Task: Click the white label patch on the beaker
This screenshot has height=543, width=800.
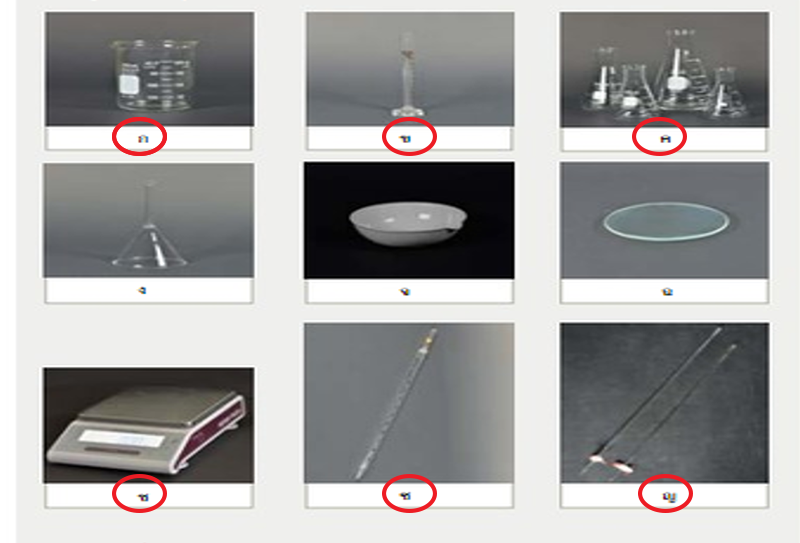Action: tap(130, 84)
